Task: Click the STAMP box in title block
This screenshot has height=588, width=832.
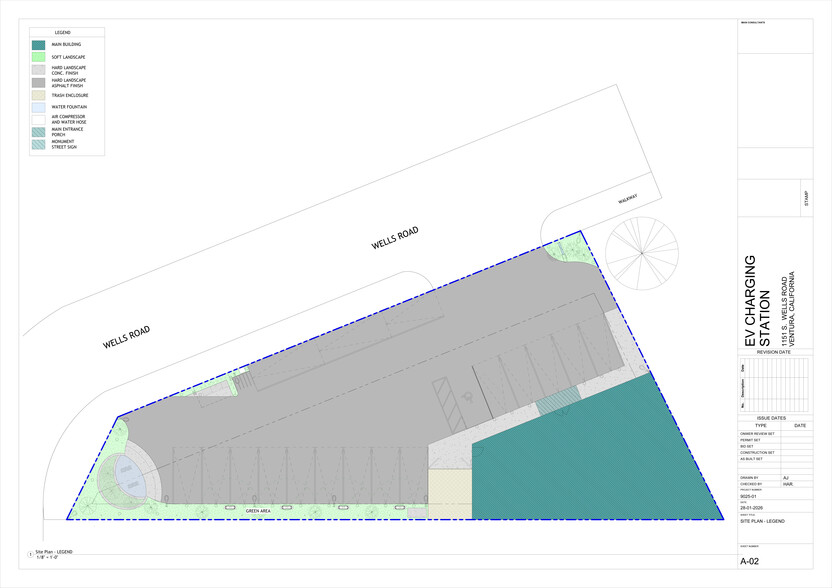Action: pyautogui.click(x=806, y=198)
